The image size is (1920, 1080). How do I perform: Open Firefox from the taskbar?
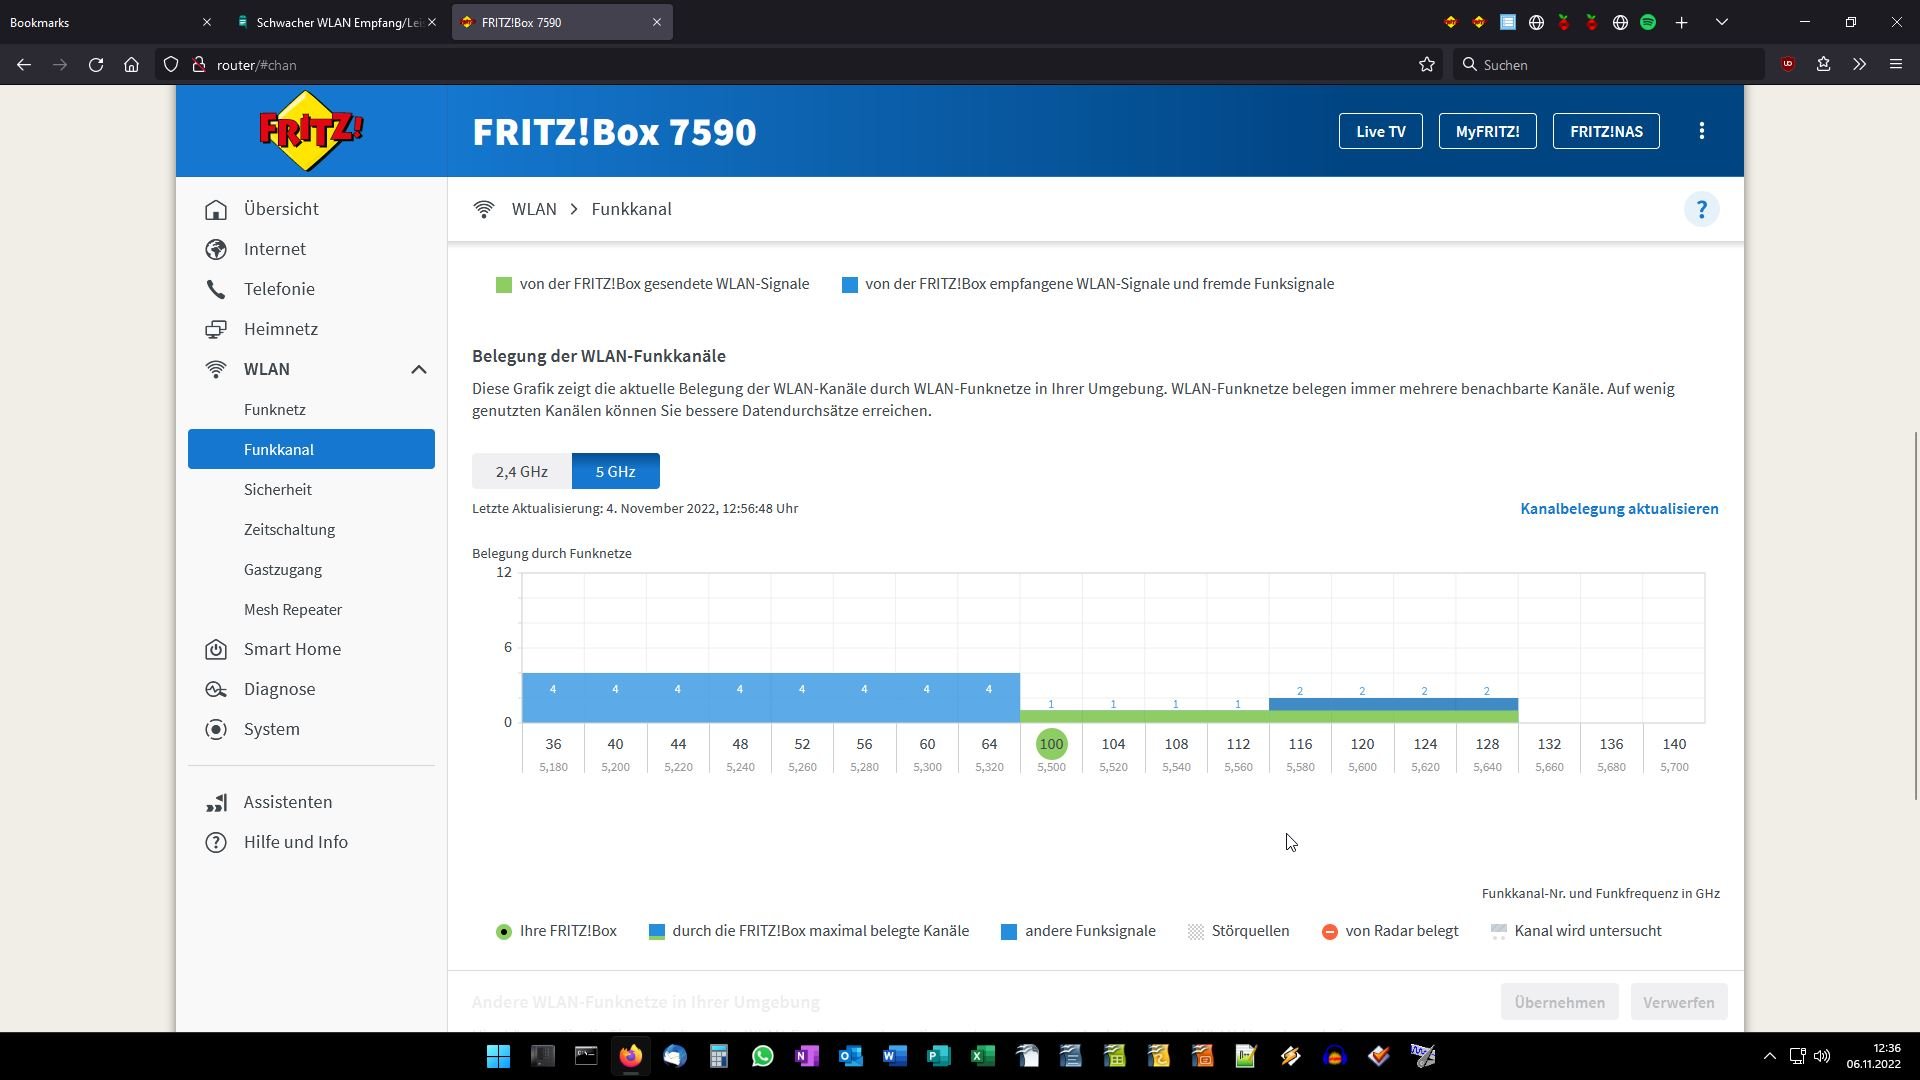pyautogui.click(x=630, y=1056)
